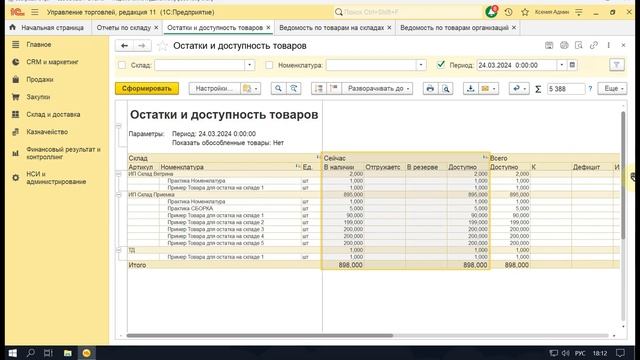Open the Закупки section
The width and height of the screenshot is (640, 360).
(x=38, y=97)
